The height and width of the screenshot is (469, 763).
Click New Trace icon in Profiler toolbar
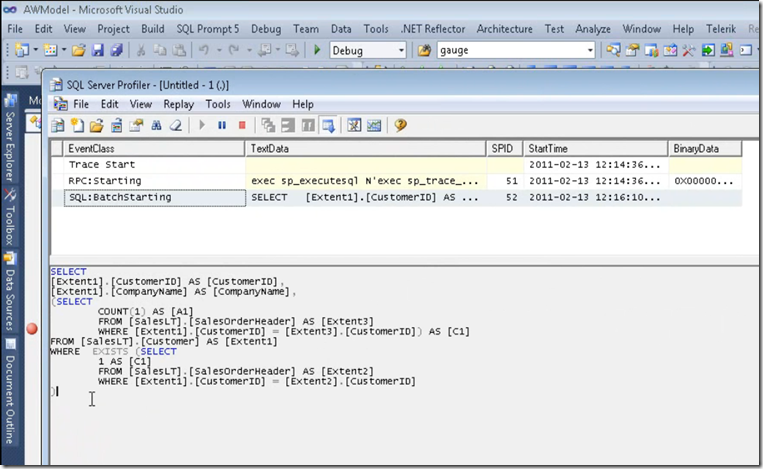click(x=58, y=126)
